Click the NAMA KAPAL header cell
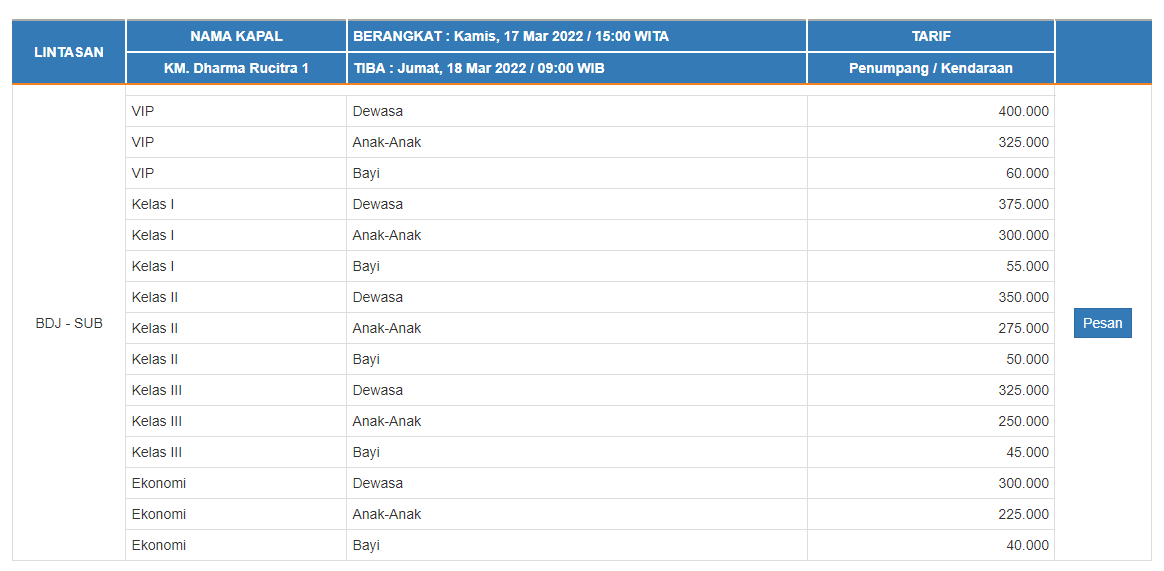Viewport: 1164px width, 571px height. tap(236, 36)
